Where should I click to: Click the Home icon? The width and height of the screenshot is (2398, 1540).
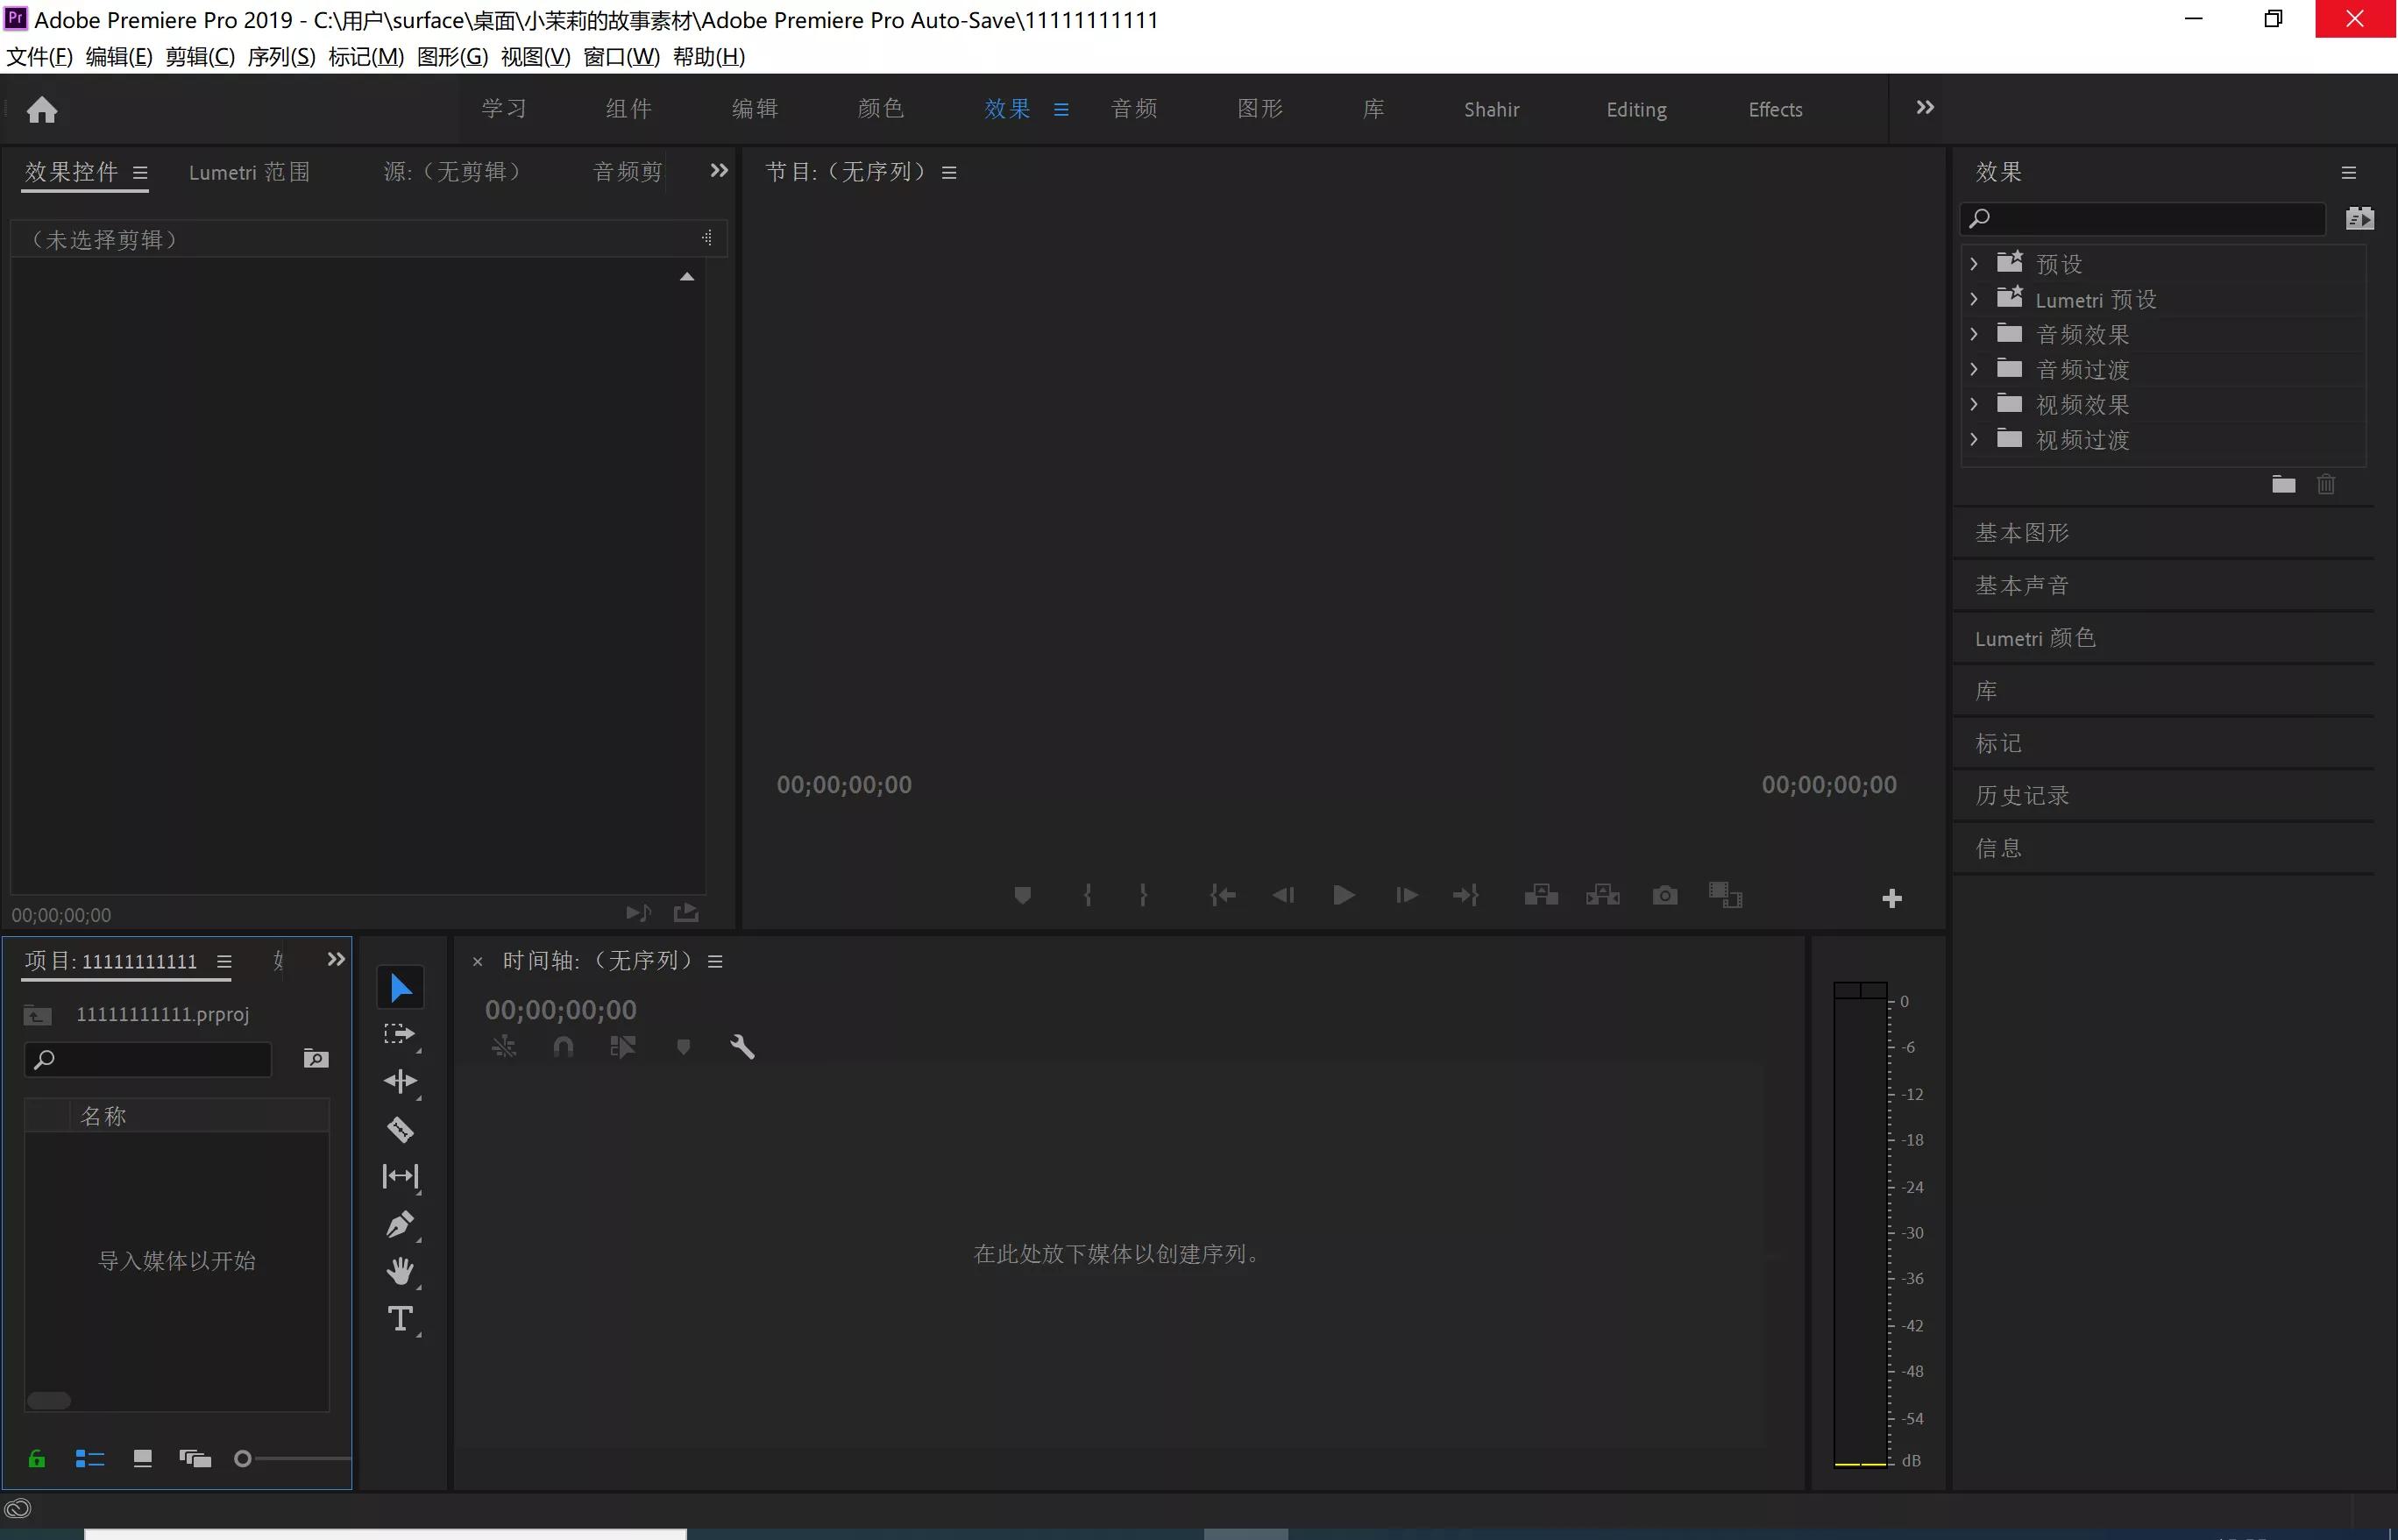[x=42, y=109]
